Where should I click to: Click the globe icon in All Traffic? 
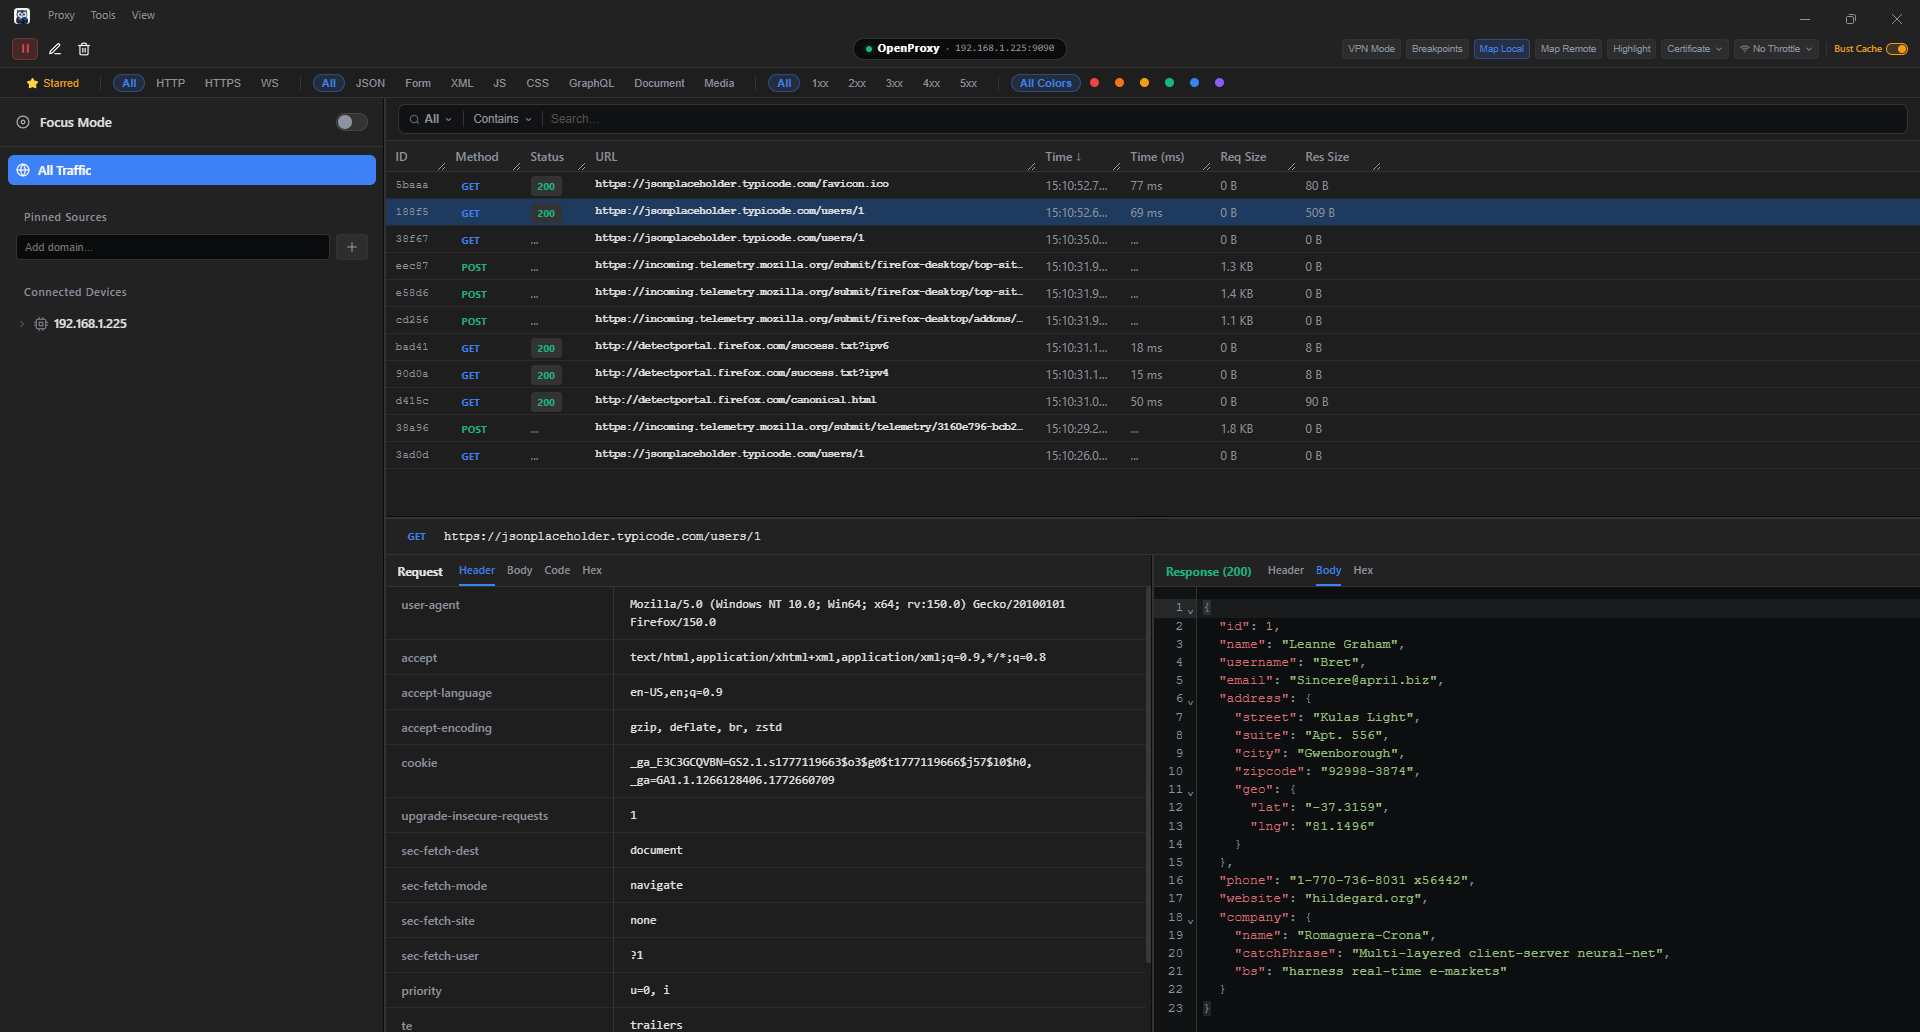[x=23, y=170]
